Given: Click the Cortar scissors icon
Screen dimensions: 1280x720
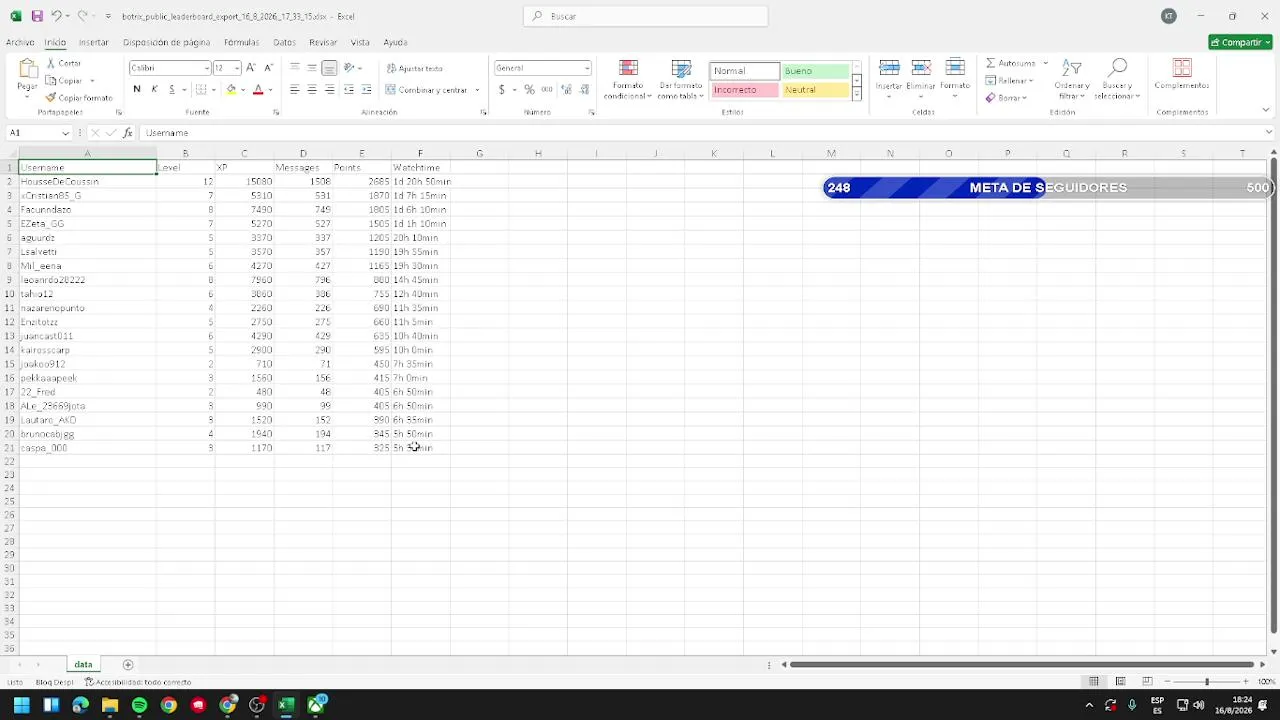Looking at the screenshot, I should tap(51, 64).
